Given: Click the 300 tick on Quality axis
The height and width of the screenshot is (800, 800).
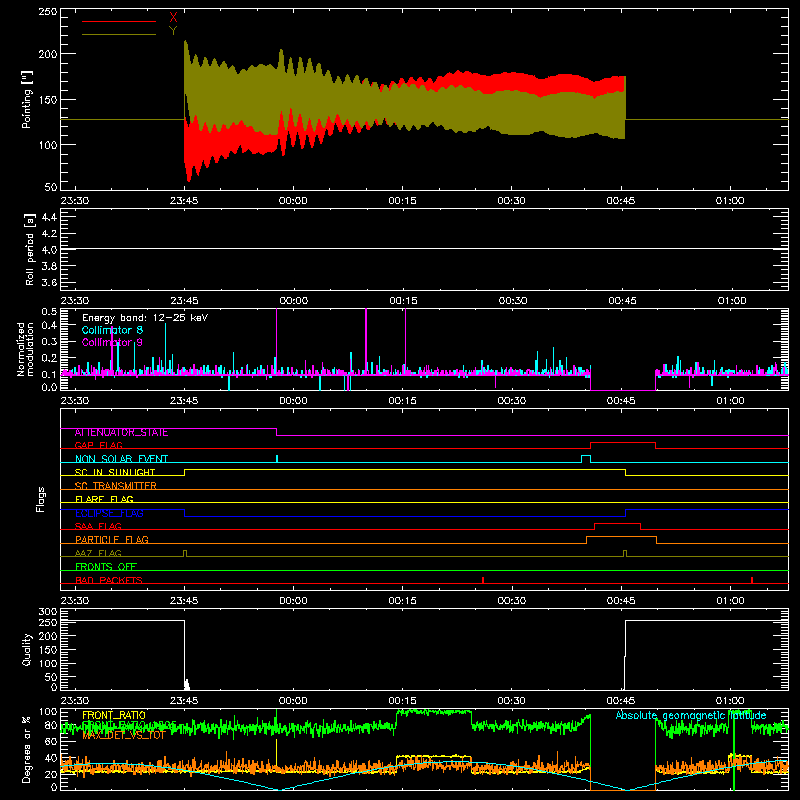Looking at the screenshot, I should coord(48,612).
